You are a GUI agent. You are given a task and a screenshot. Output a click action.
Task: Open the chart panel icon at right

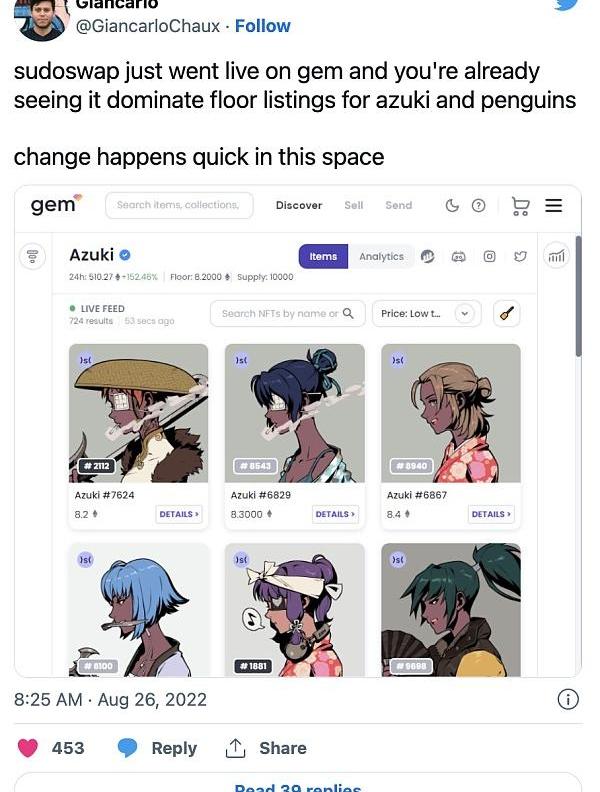[x=556, y=256]
